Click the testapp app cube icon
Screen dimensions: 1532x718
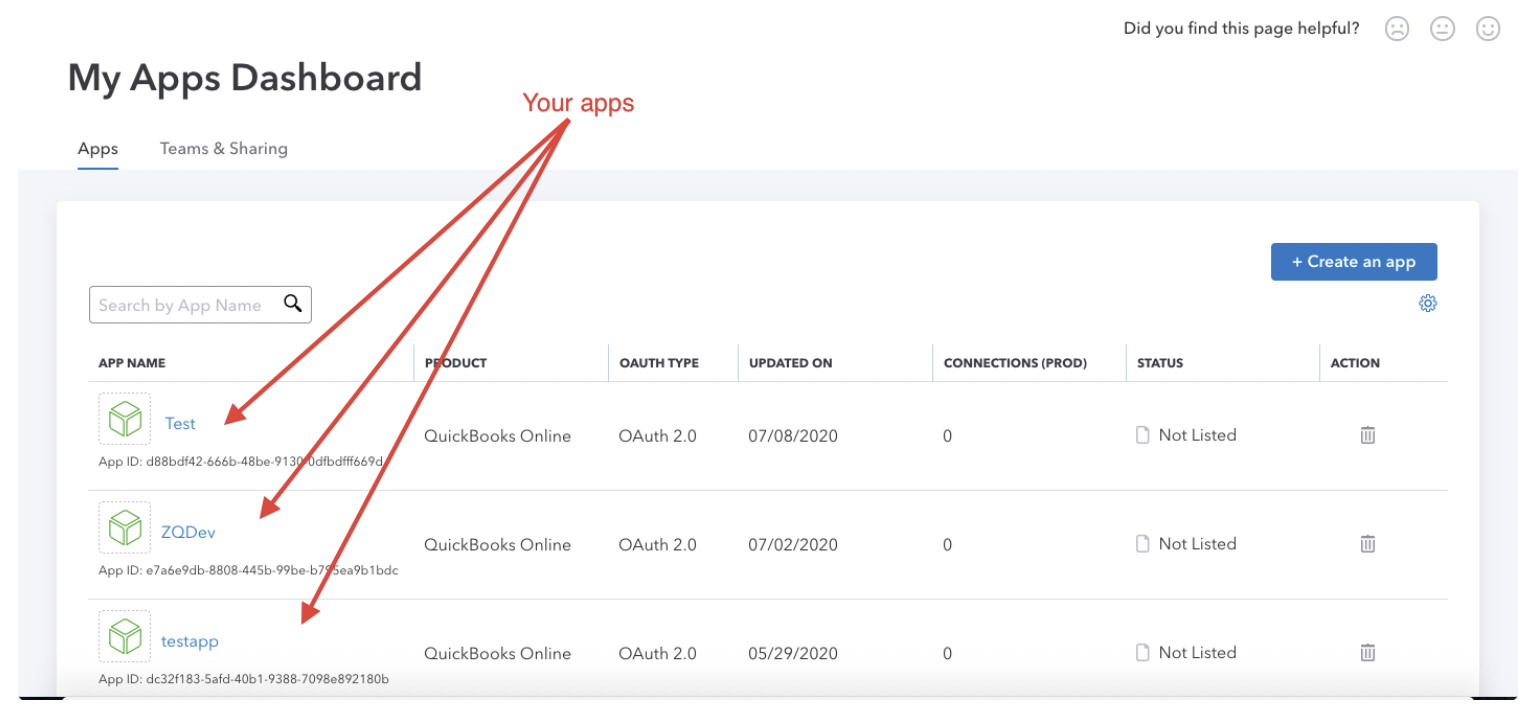coord(125,636)
